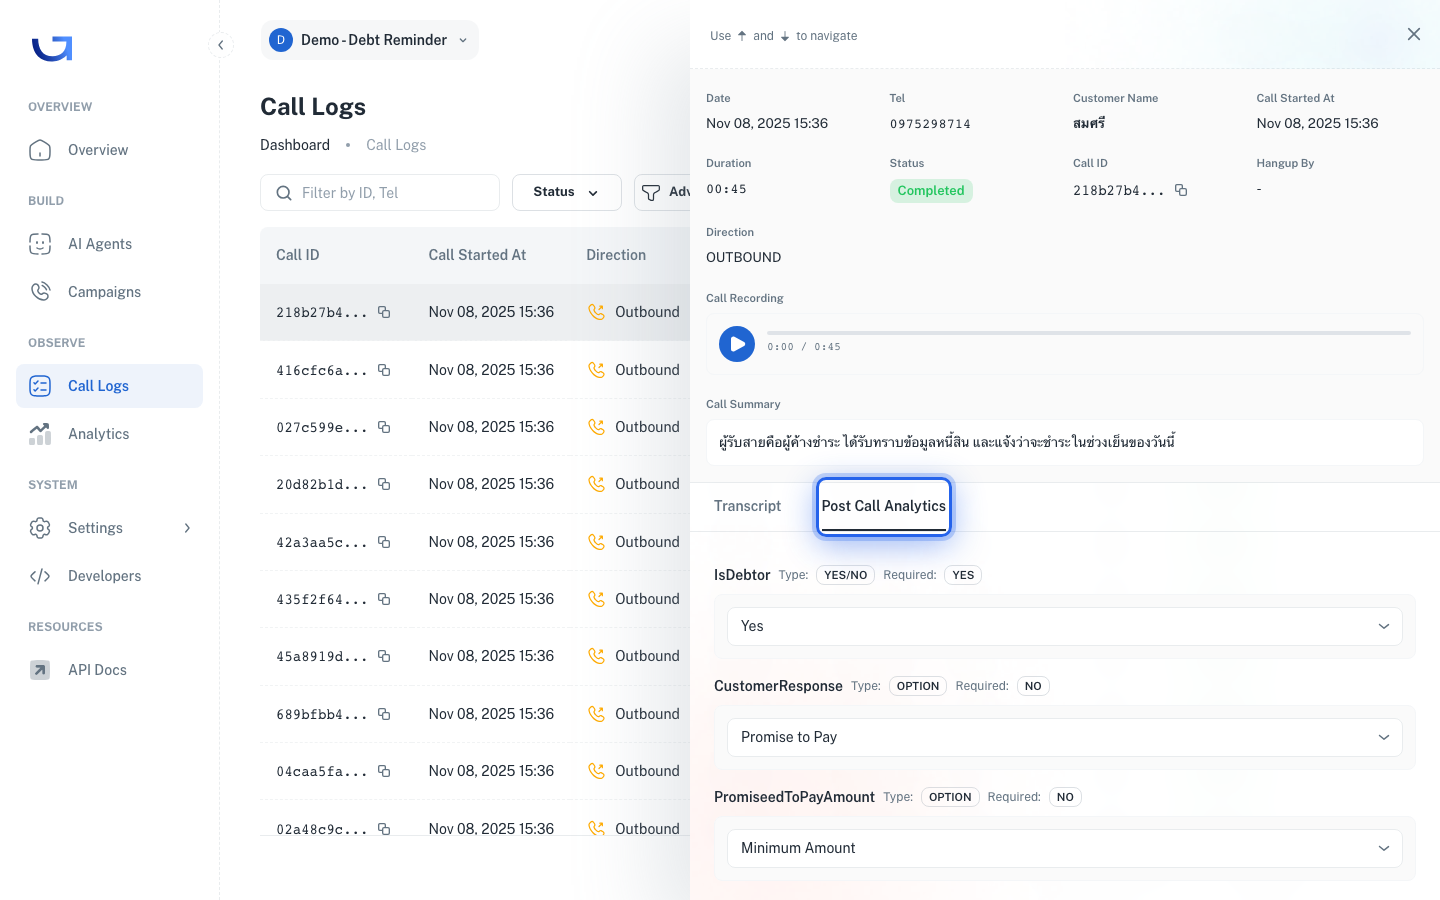
Task: Open the Developers code icon
Action: [40, 576]
